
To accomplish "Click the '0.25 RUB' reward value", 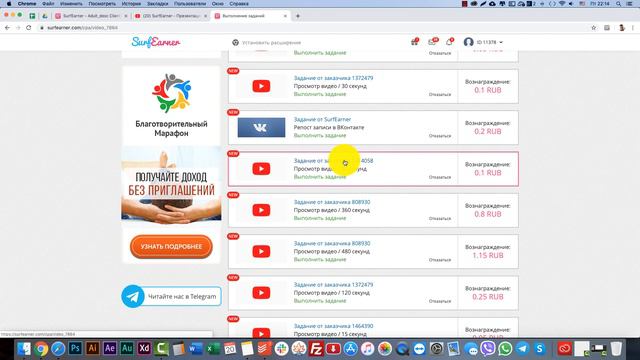I will pyautogui.click(x=488, y=297).
